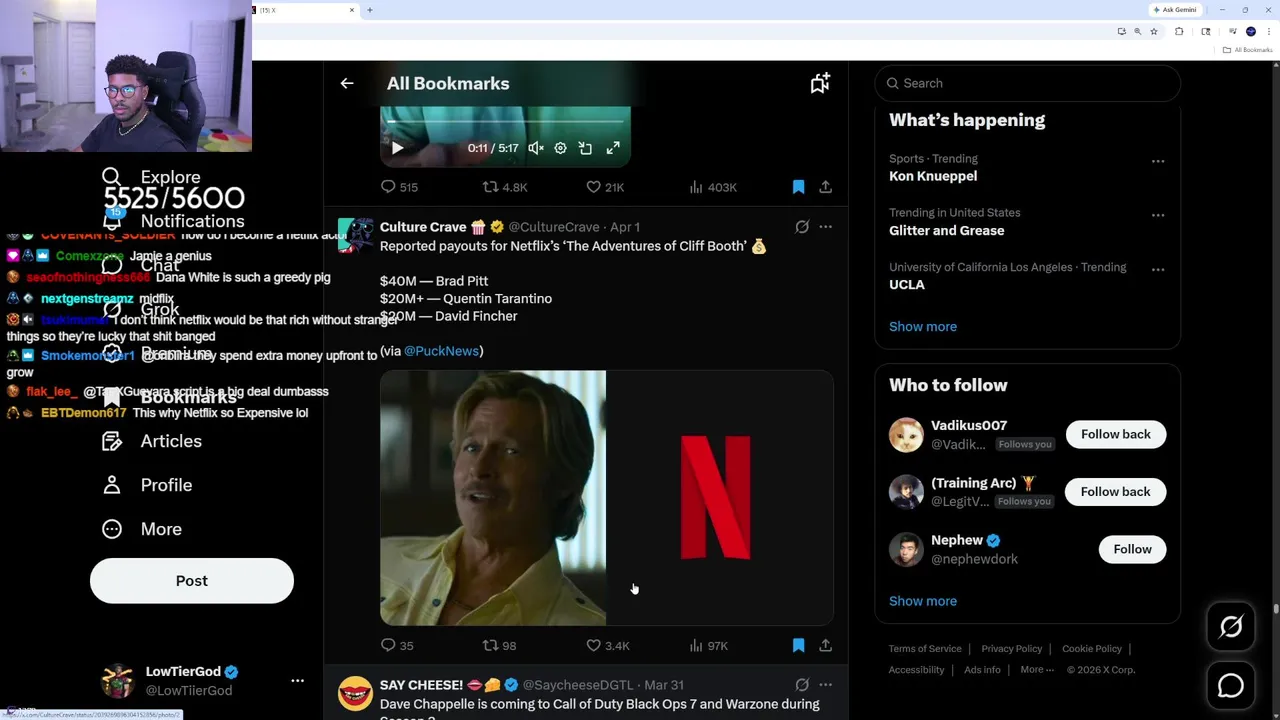The height and width of the screenshot is (720, 1280).
Task: Expand the footer More menu
Action: tap(1036, 670)
